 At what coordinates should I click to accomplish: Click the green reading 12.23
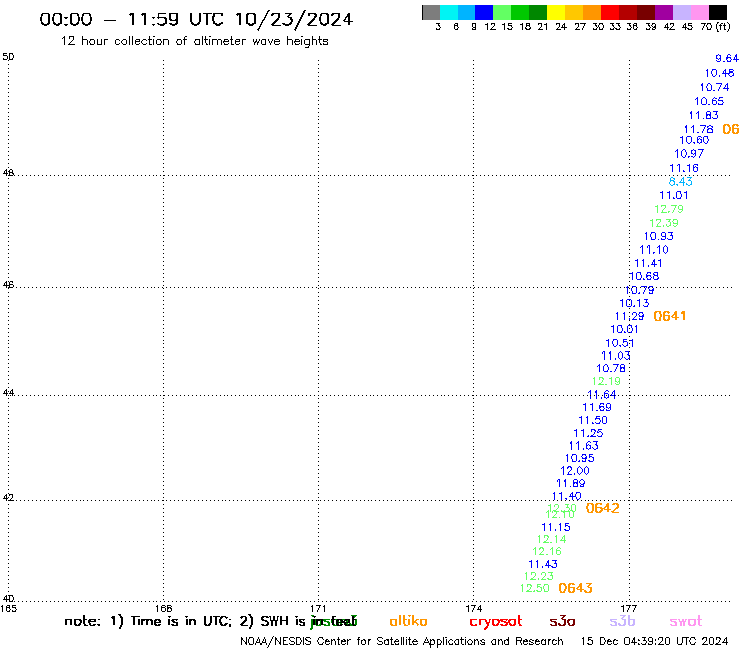point(538,576)
